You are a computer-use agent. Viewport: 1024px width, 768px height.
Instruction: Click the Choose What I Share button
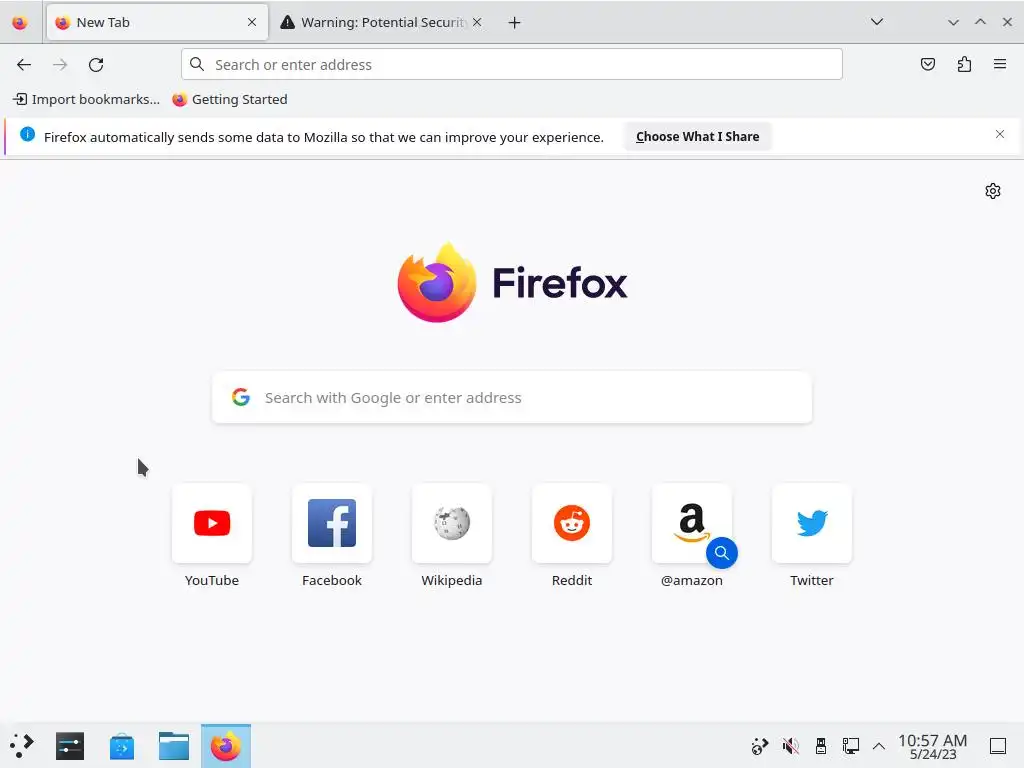[x=697, y=136]
